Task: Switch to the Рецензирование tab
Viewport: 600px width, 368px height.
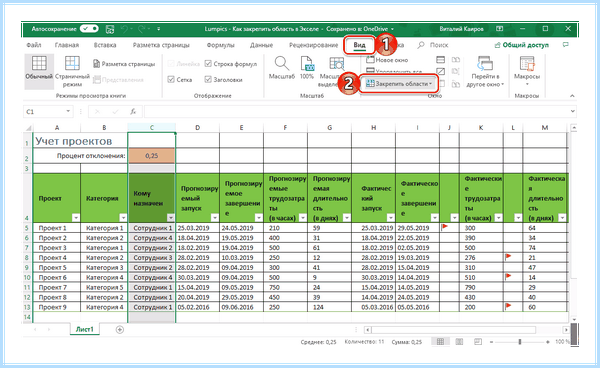Action: tap(313, 45)
